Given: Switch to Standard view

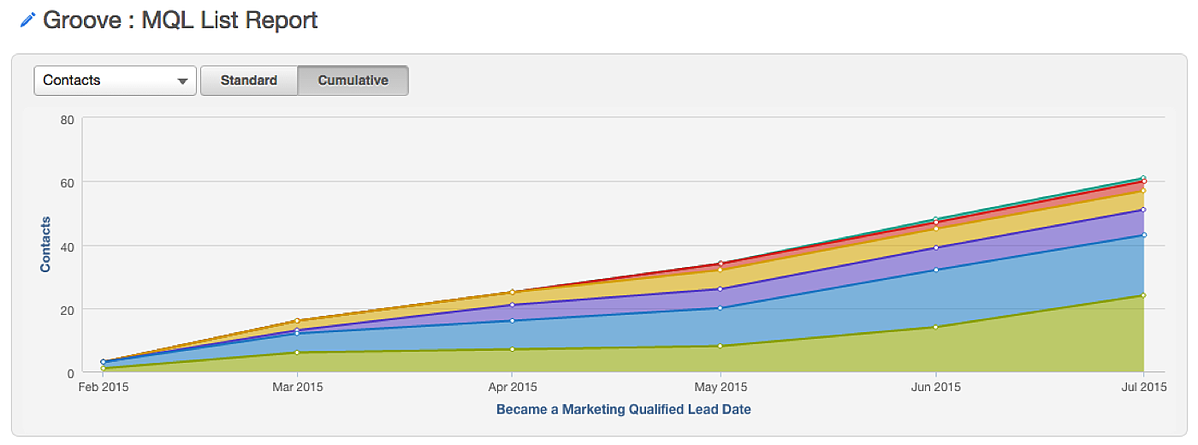Looking at the screenshot, I should click(x=249, y=80).
